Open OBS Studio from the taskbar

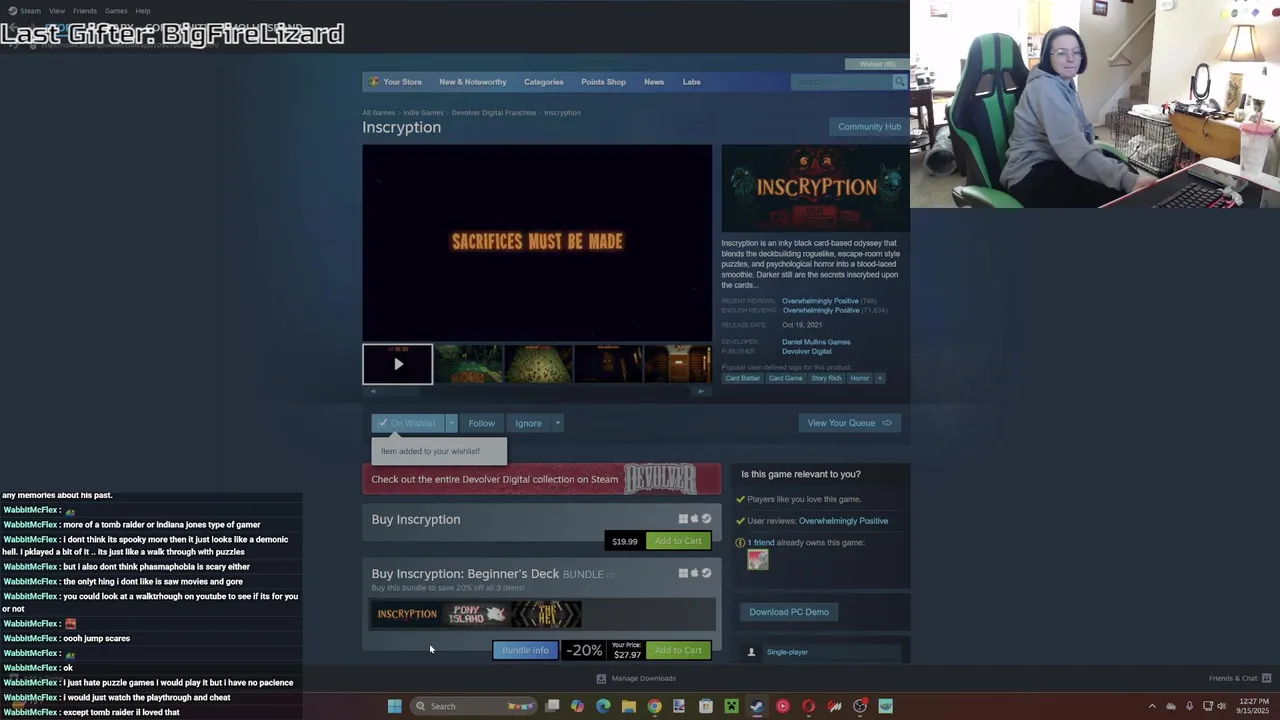click(x=860, y=706)
